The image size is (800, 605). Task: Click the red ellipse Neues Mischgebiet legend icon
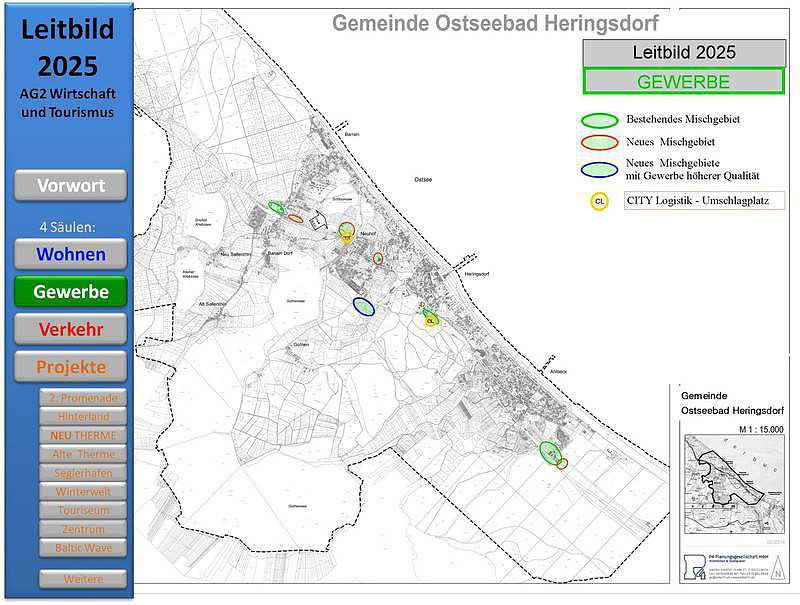(x=600, y=143)
